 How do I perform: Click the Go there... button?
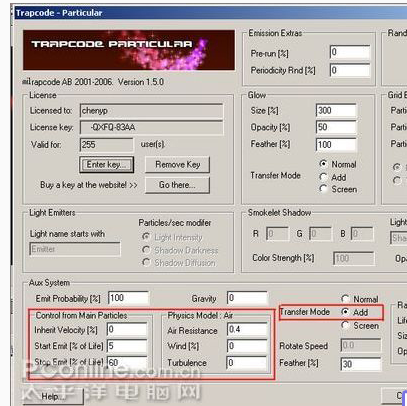(177, 185)
